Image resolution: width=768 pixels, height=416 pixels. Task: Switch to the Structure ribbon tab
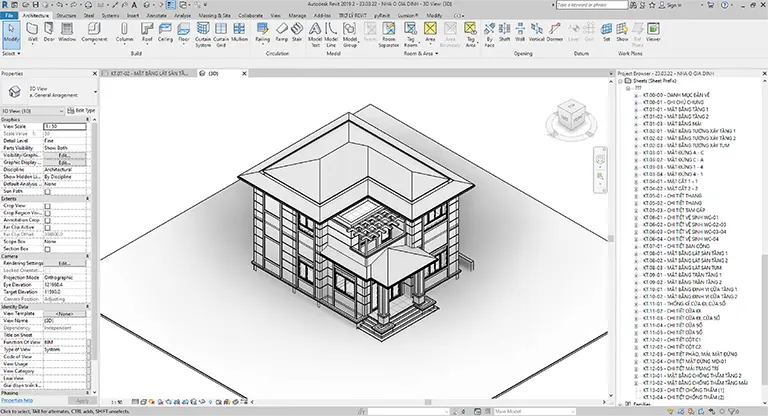(66, 16)
